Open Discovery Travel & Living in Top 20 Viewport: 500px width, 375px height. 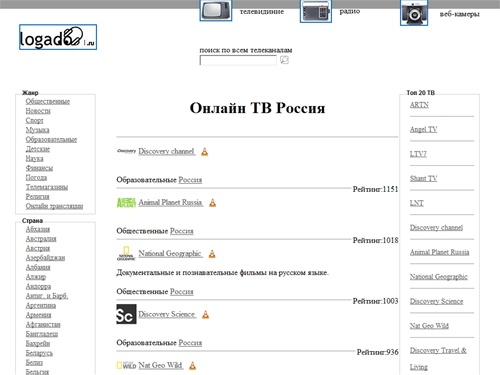point(438,359)
